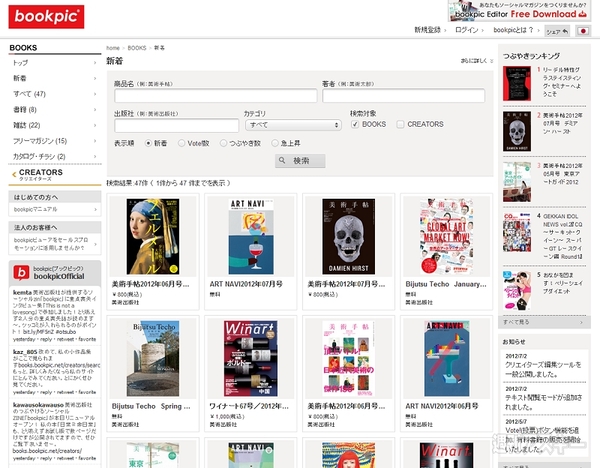Click the title ワイナート67号／2012年
600x468 pixels.
pyautogui.click(x=249, y=406)
